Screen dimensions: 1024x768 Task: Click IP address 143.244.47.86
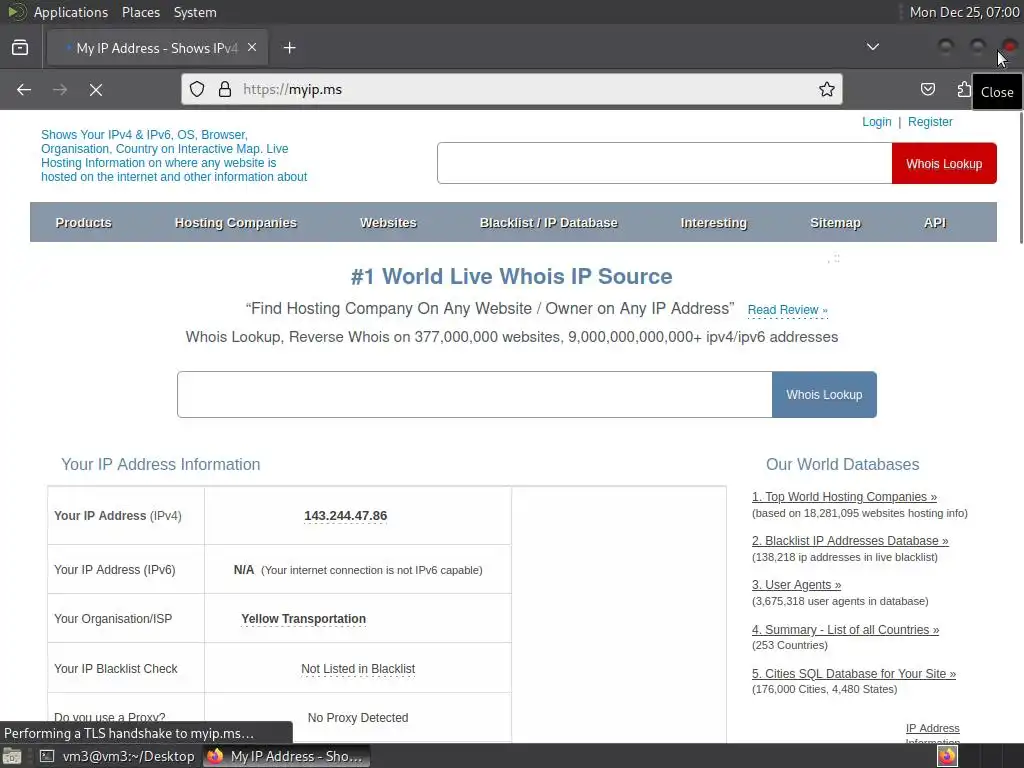click(345, 516)
